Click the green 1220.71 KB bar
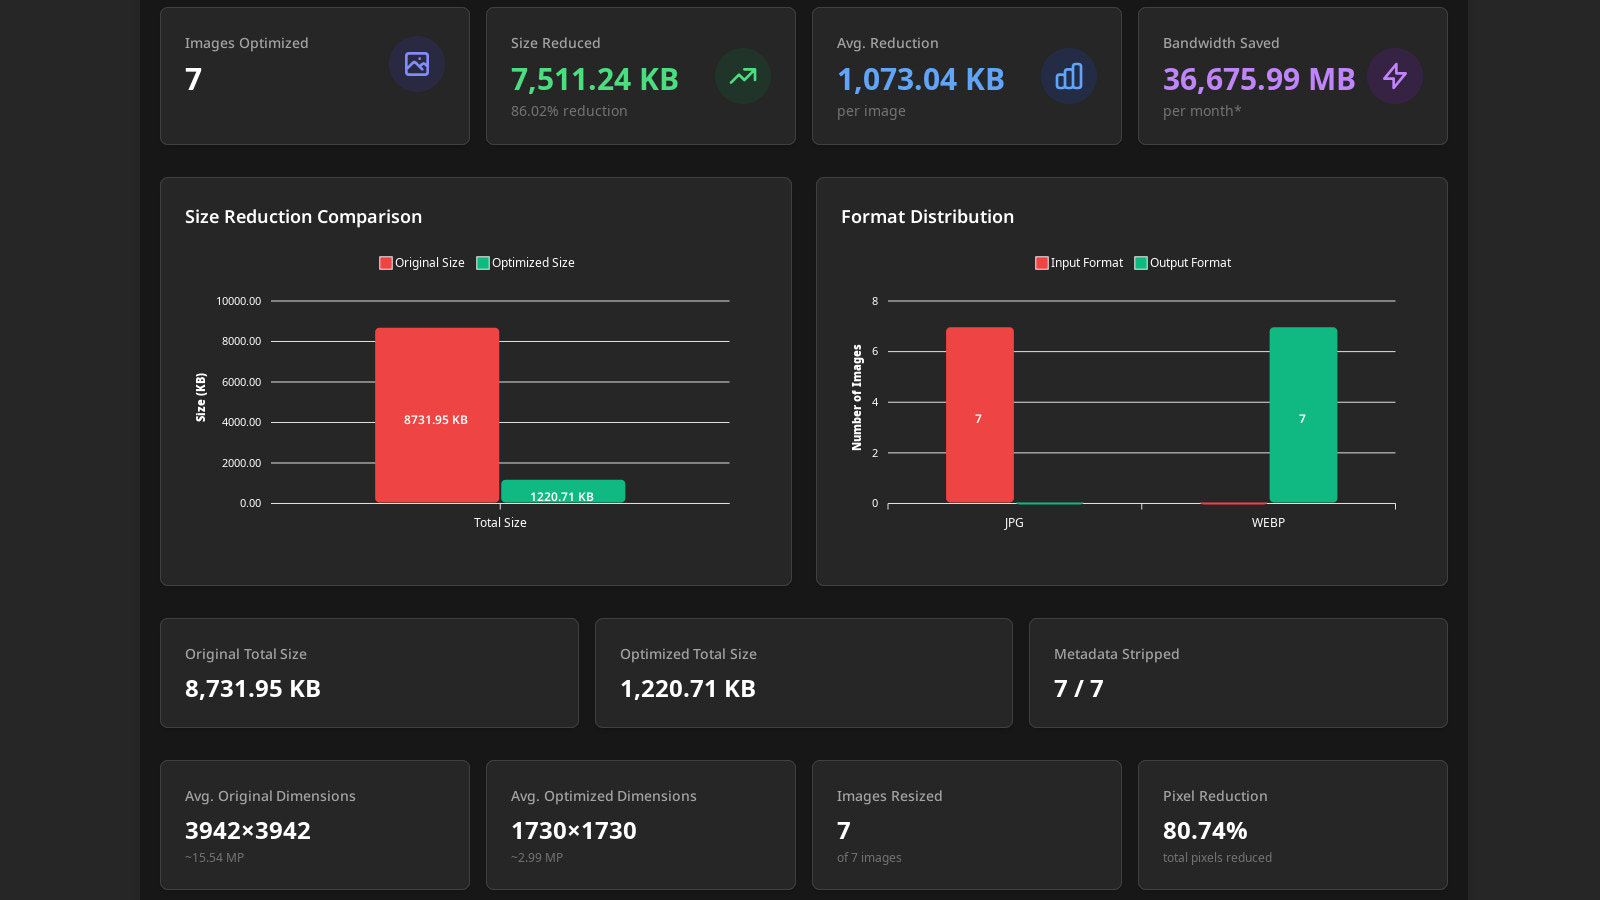Screen dimensions: 1600x900 coord(563,492)
